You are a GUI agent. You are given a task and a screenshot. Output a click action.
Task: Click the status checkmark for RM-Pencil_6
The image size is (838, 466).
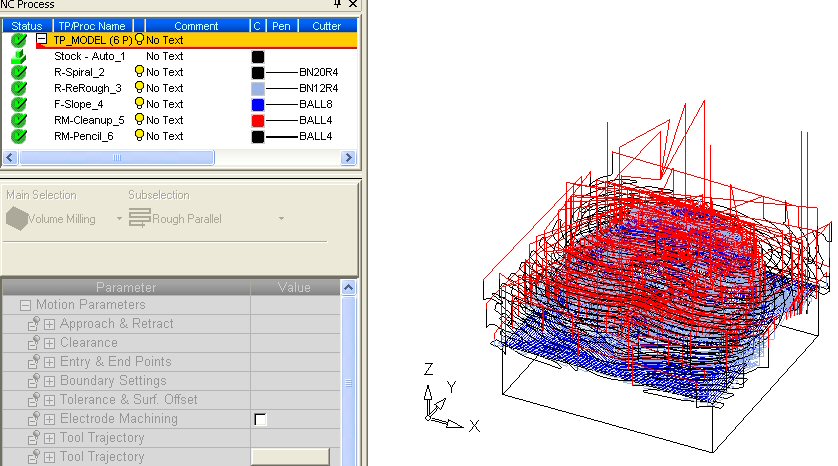[x=19, y=136]
